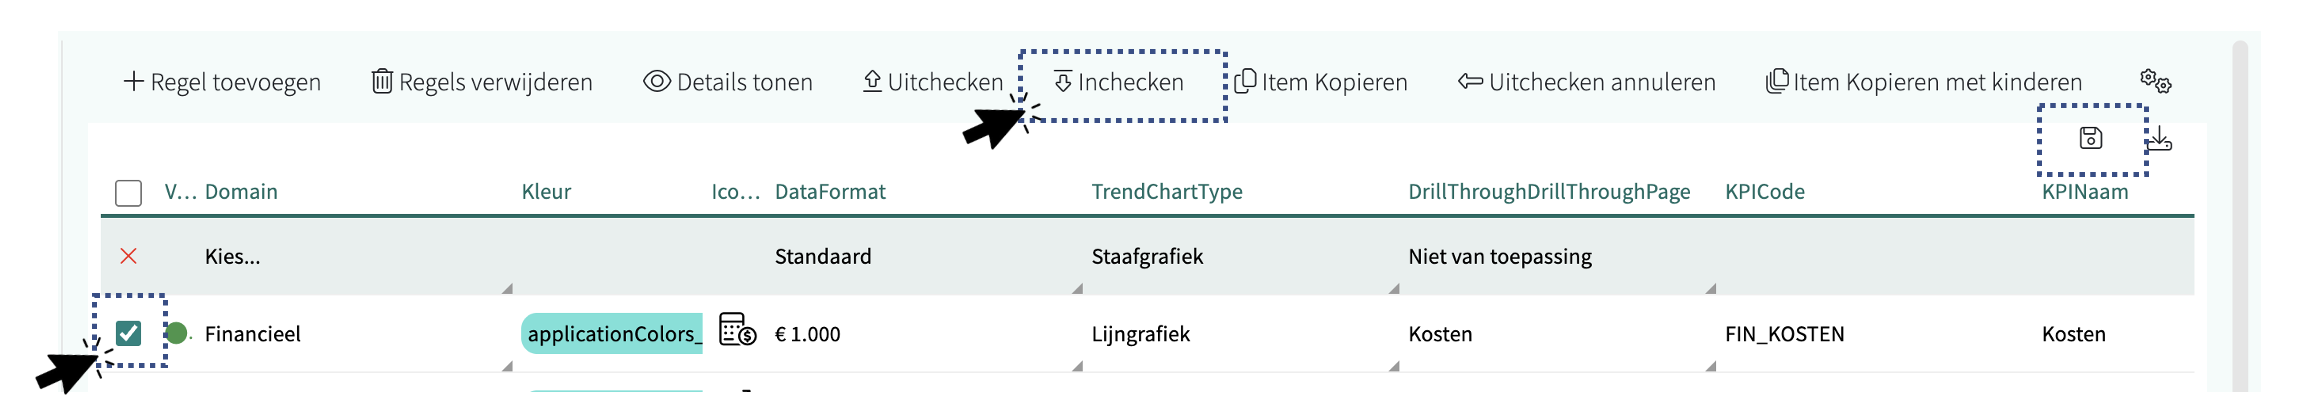Click the green status dot beside Financieel
The height and width of the screenshot is (414, 2324).
177,333
